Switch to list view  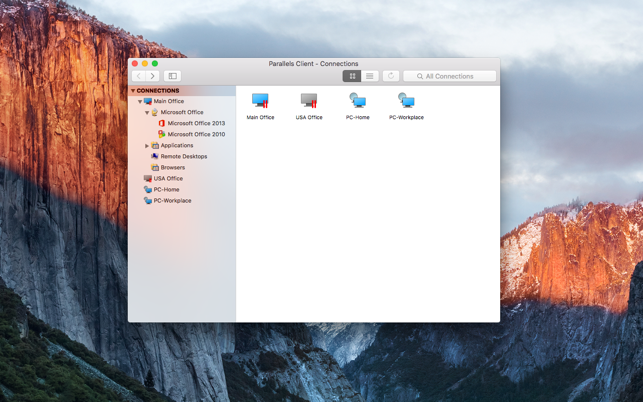pyautogui.click(x=369, y=76)
